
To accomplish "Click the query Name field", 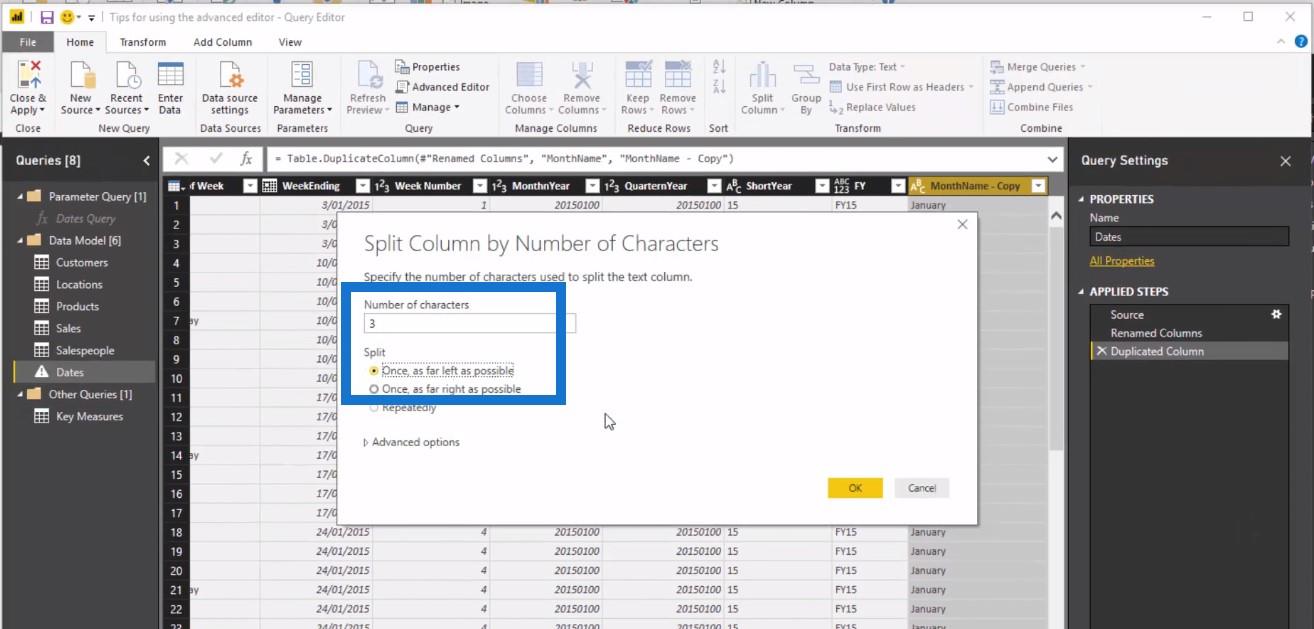I will pyautogui.click(x=1189, y=237).
